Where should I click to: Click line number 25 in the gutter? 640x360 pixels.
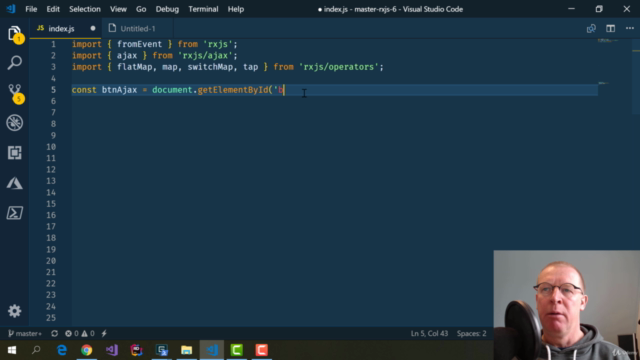click(51, 318)
